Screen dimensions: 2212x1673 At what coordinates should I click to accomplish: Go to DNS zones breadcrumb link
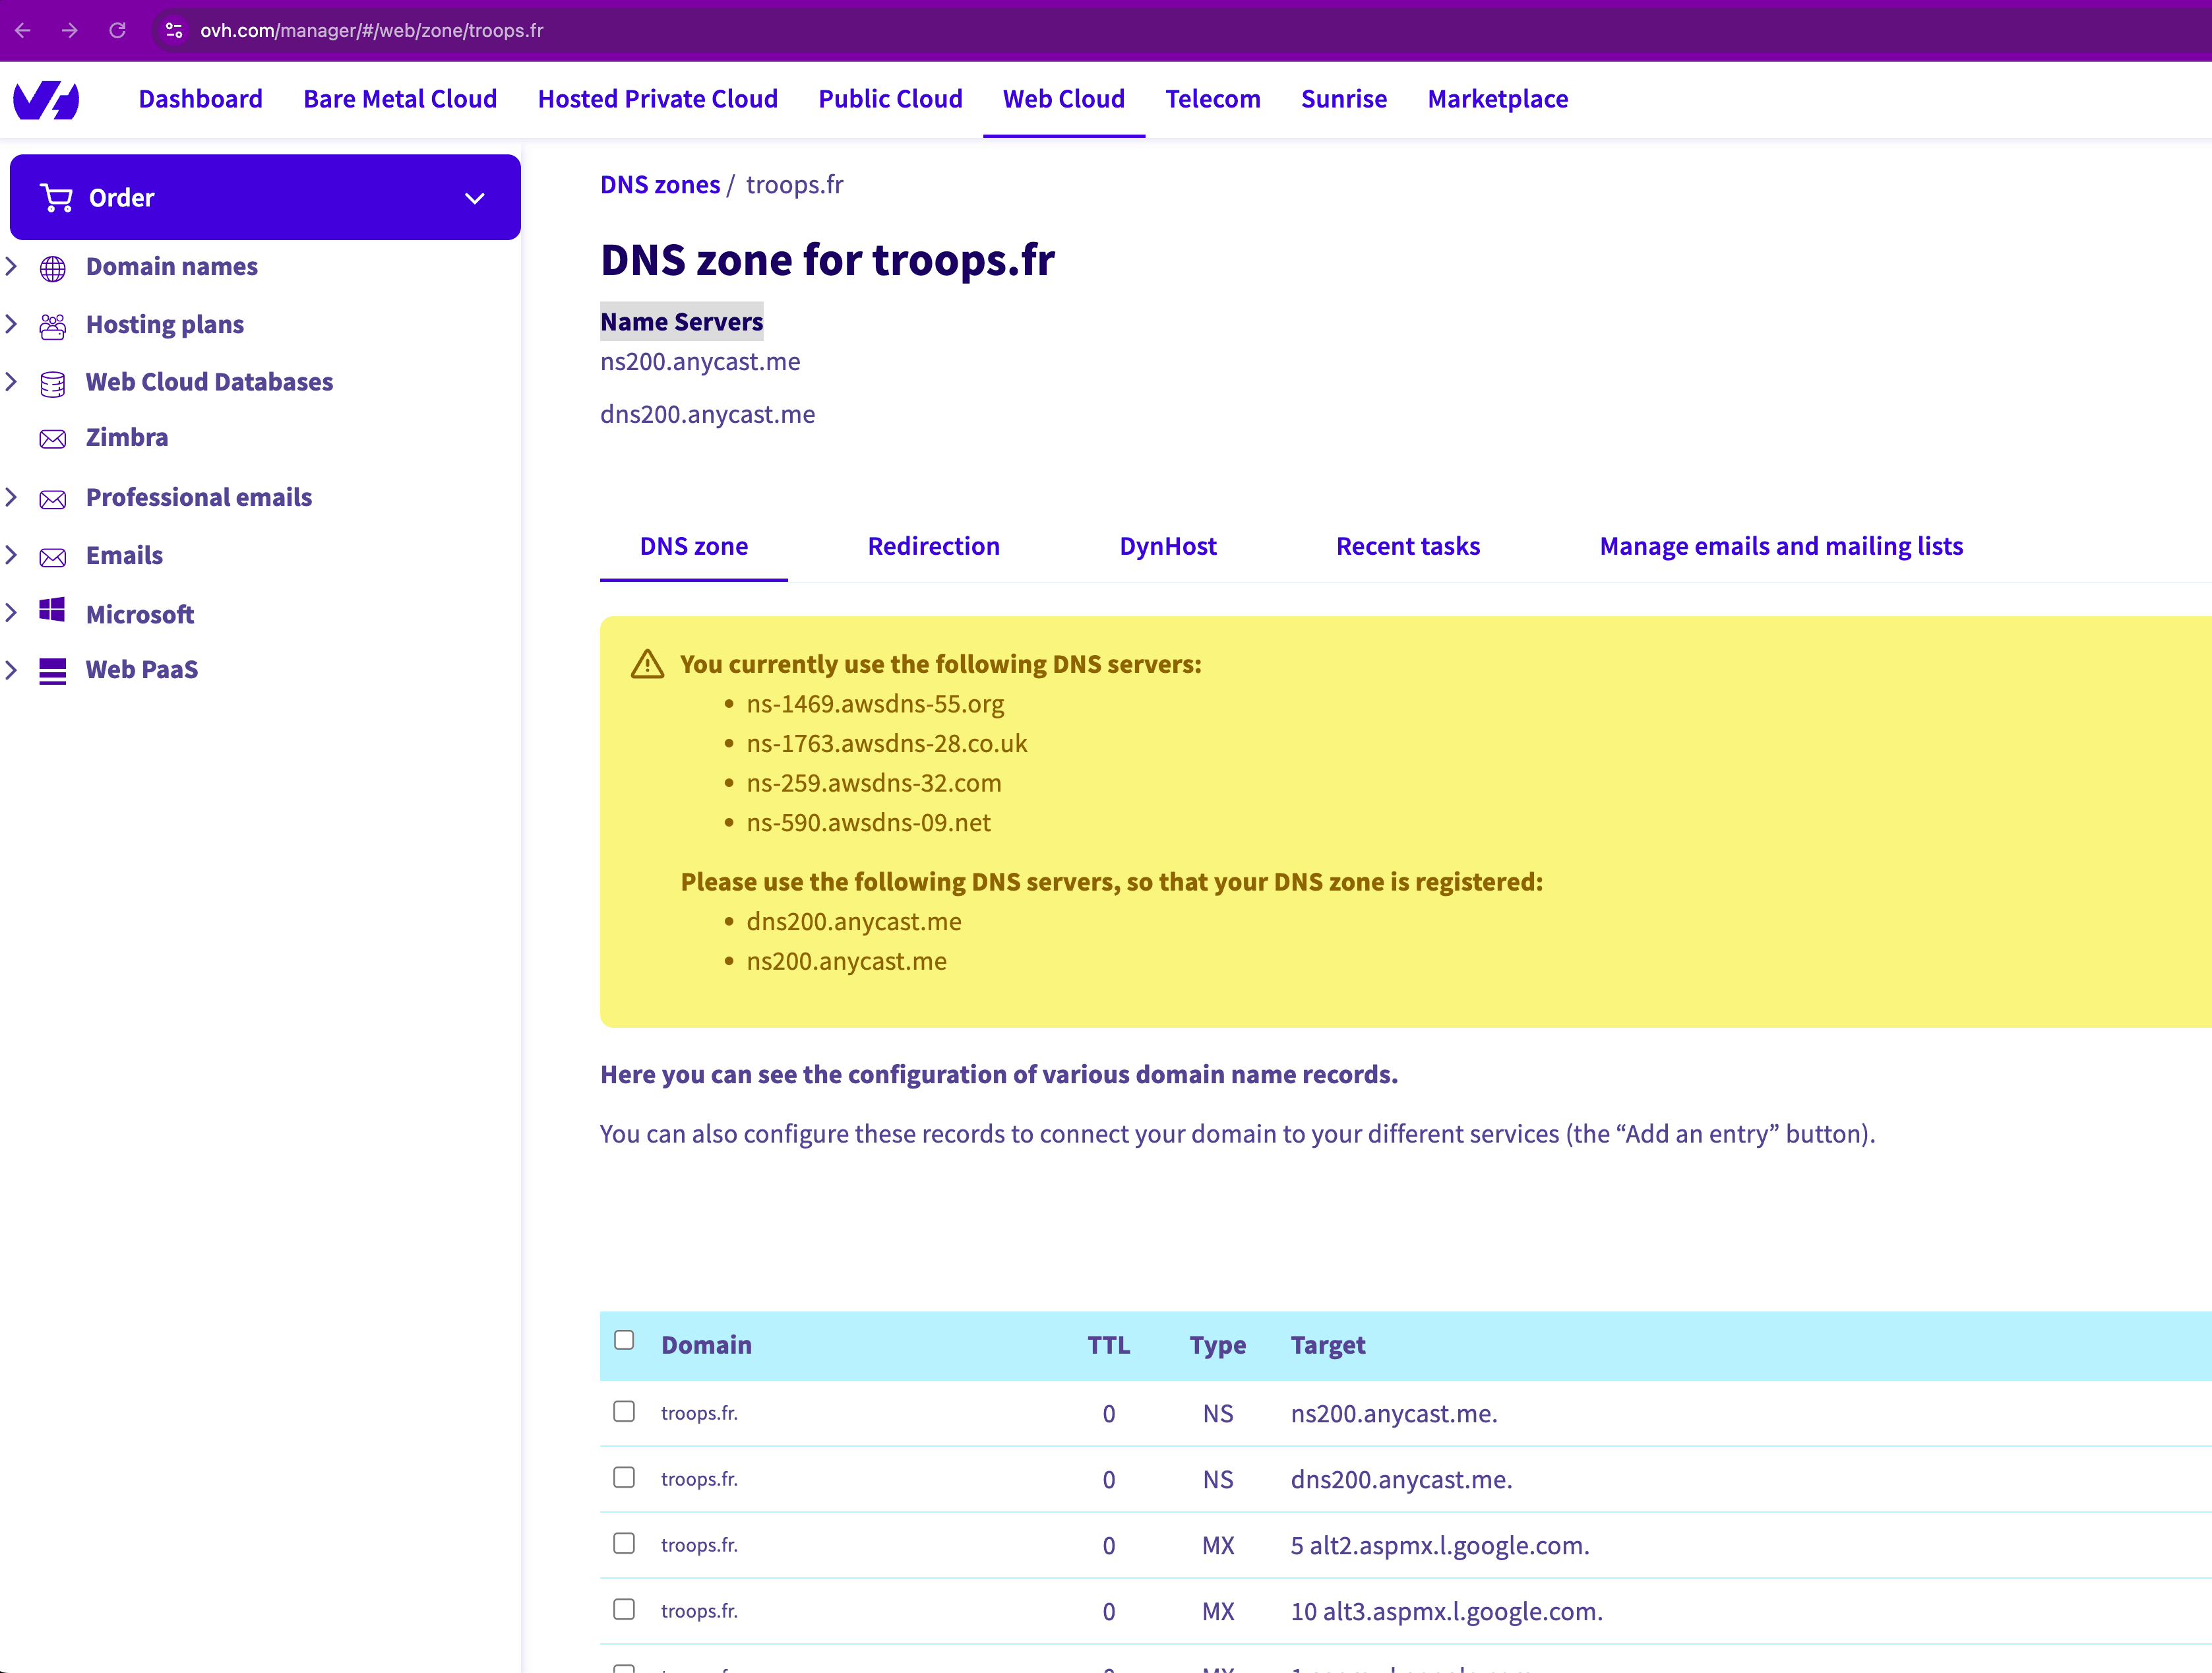click(659, 185)
